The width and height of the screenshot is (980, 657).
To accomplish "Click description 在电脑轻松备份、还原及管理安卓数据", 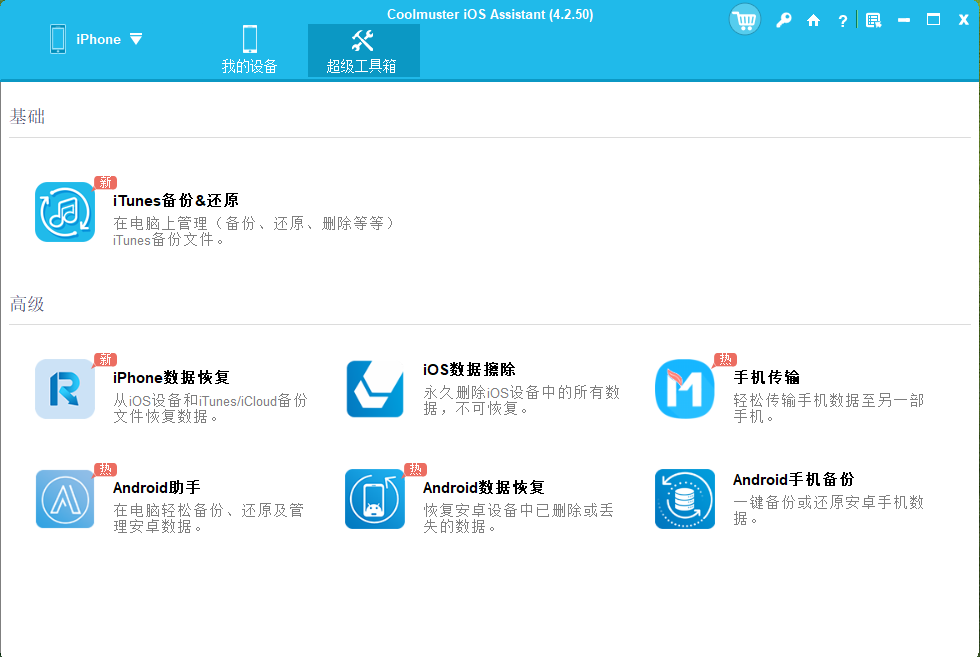I will [x=208, y=518].
